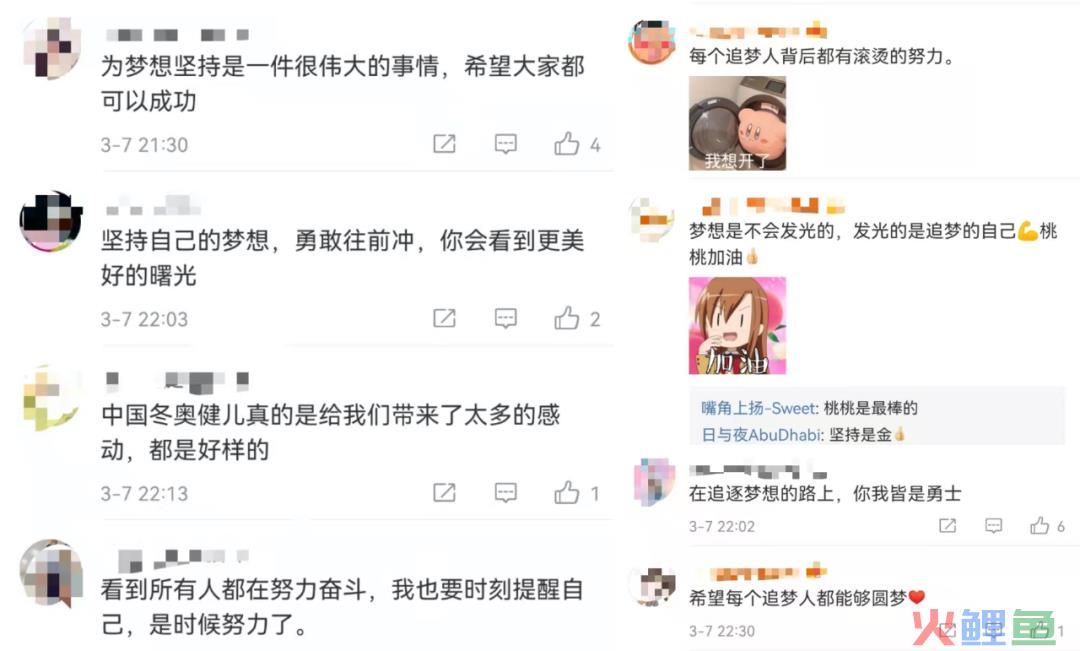
Task: Open the Kirby washing machine image
Action: [x=737, y=123]
